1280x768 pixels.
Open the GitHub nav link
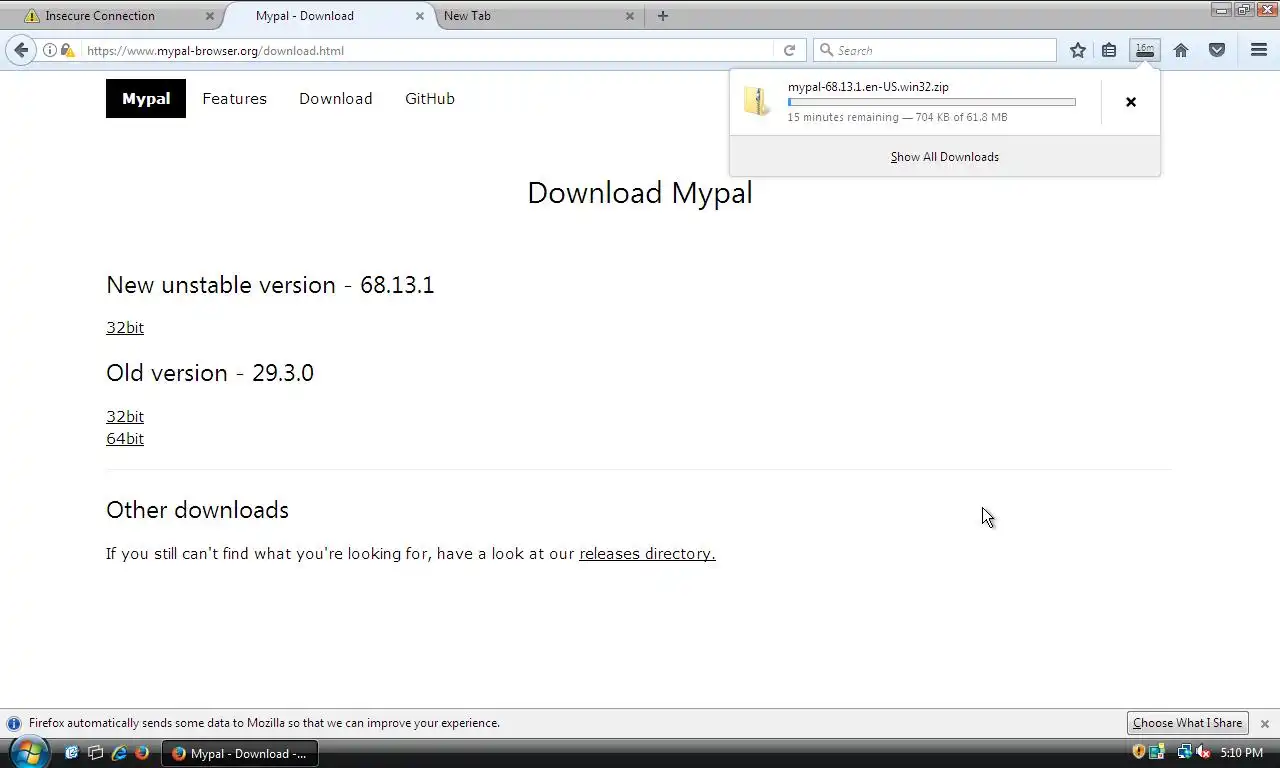tap(430, 99)
